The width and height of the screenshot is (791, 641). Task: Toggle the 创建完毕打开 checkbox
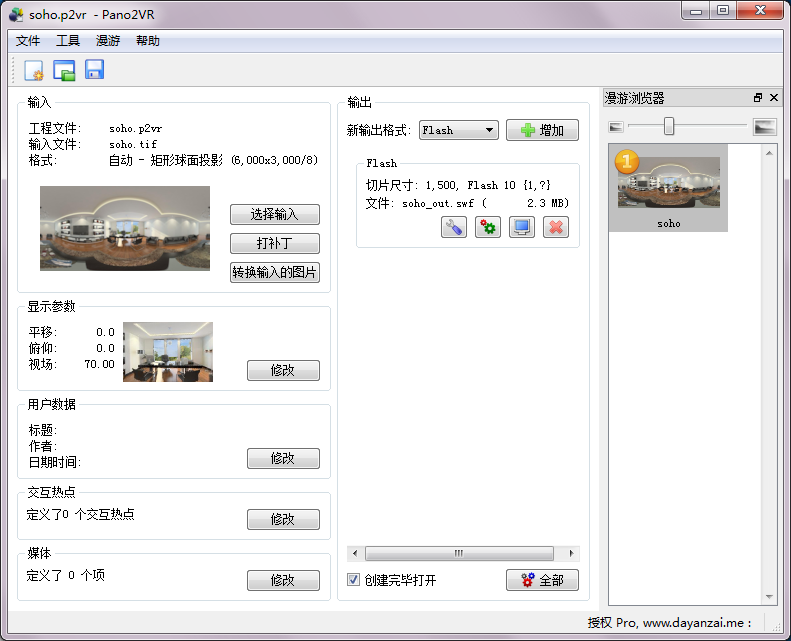(x=353, y=580)
